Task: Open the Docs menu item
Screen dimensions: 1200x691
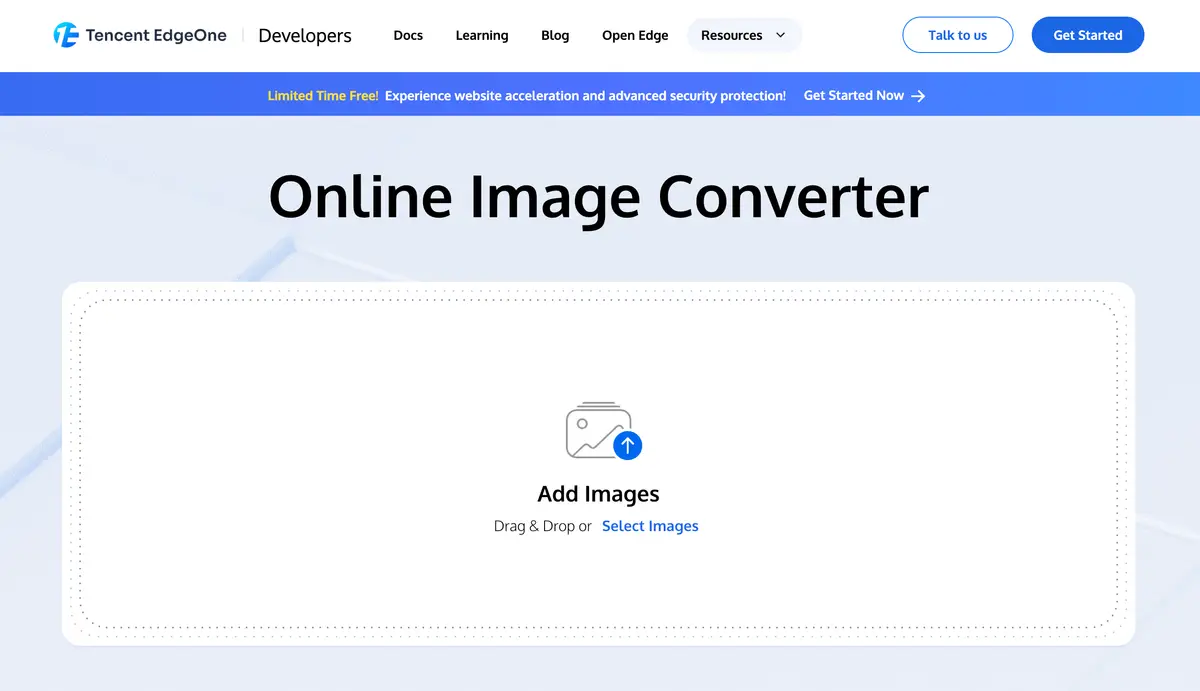Action: (408, 35)
